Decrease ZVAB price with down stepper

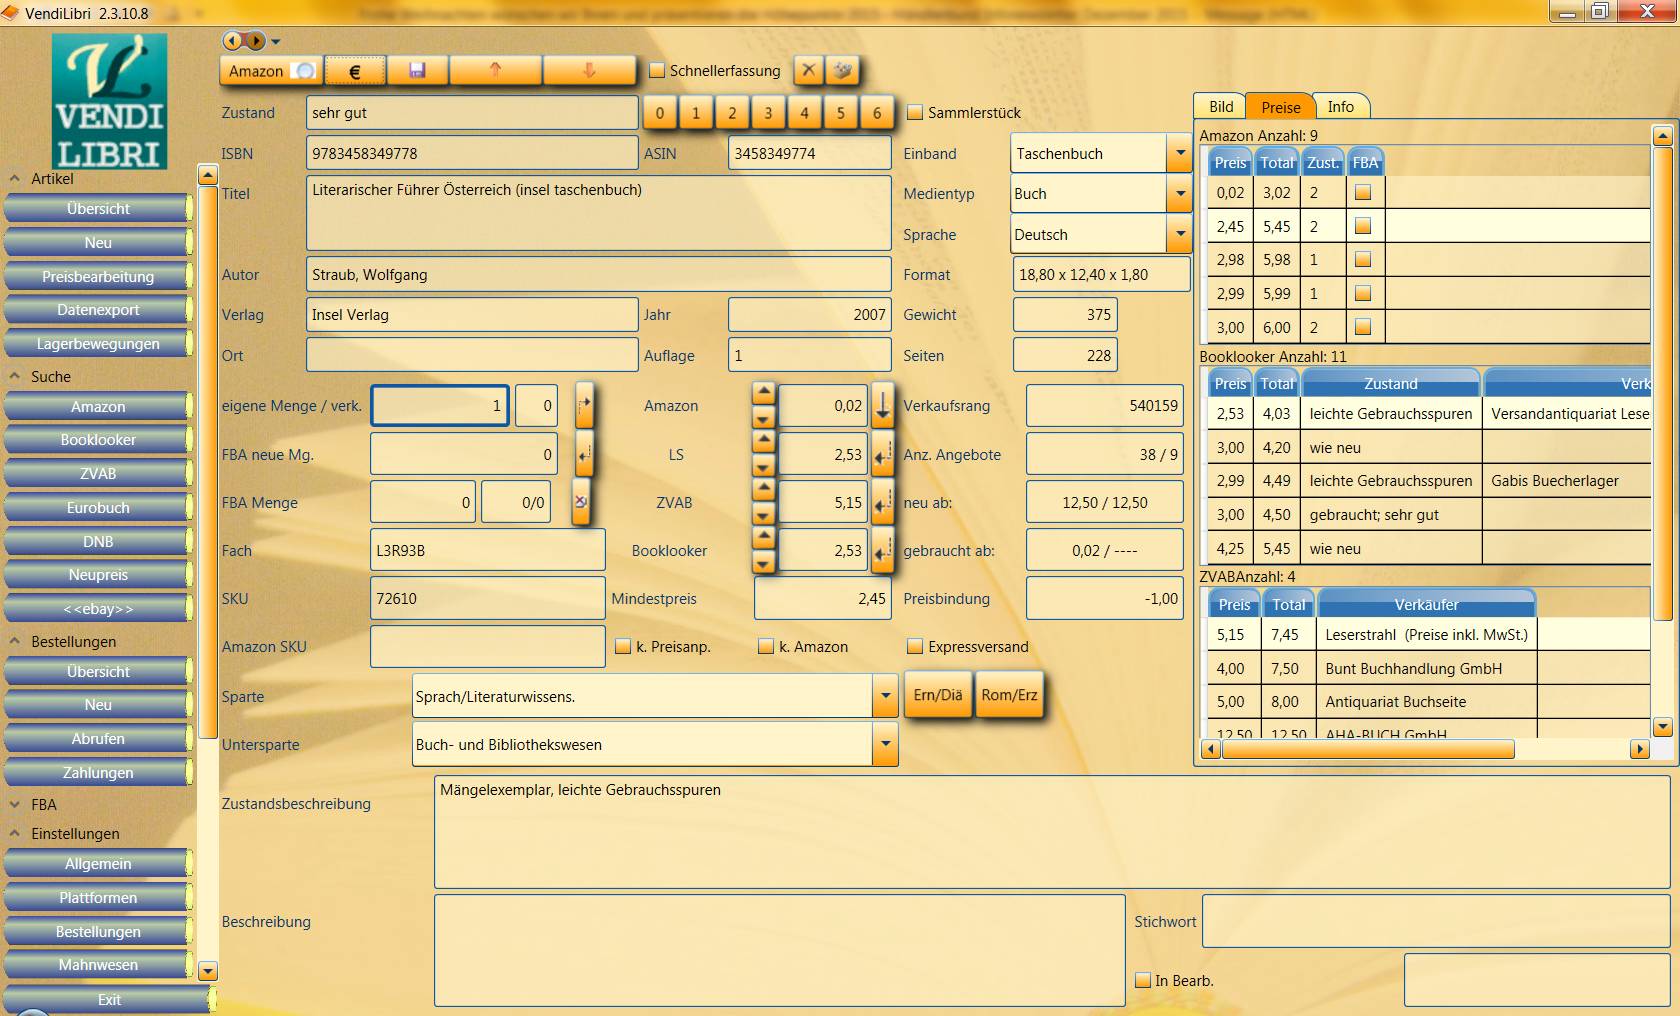click(763, 515)
